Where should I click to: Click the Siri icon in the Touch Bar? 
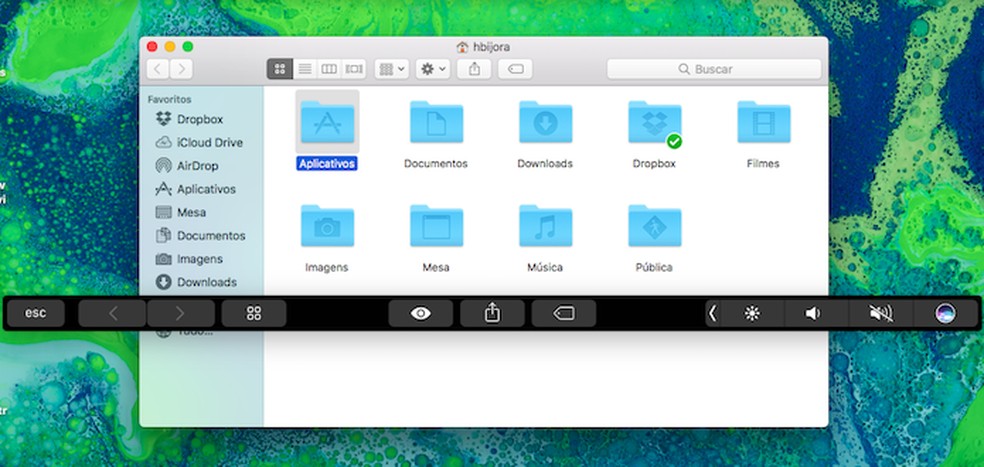[x=945, y=313]
